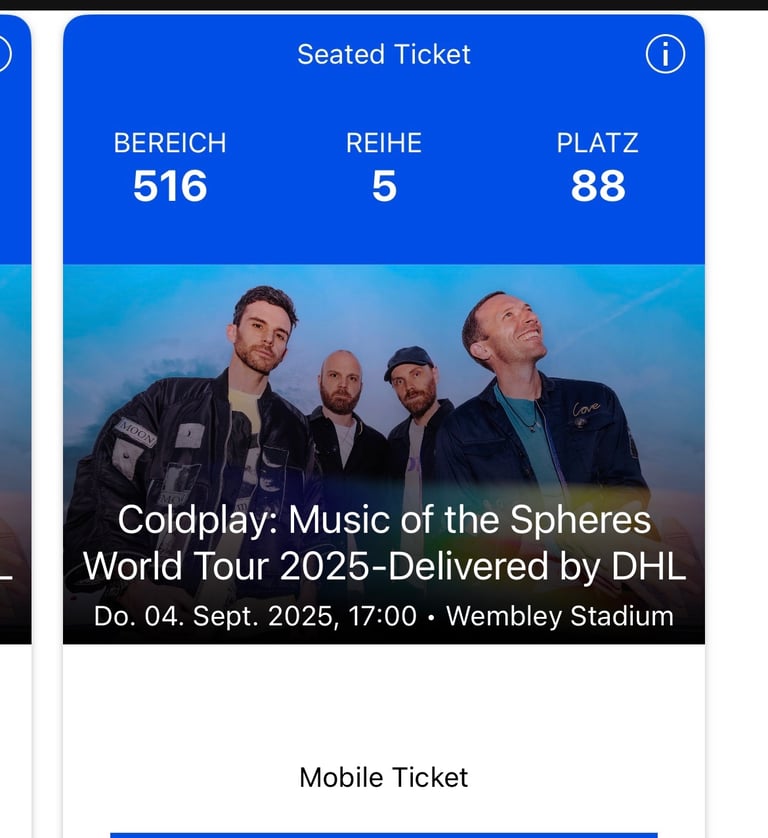Tap the partial info icon on previous ticket

tap(4, 54)
